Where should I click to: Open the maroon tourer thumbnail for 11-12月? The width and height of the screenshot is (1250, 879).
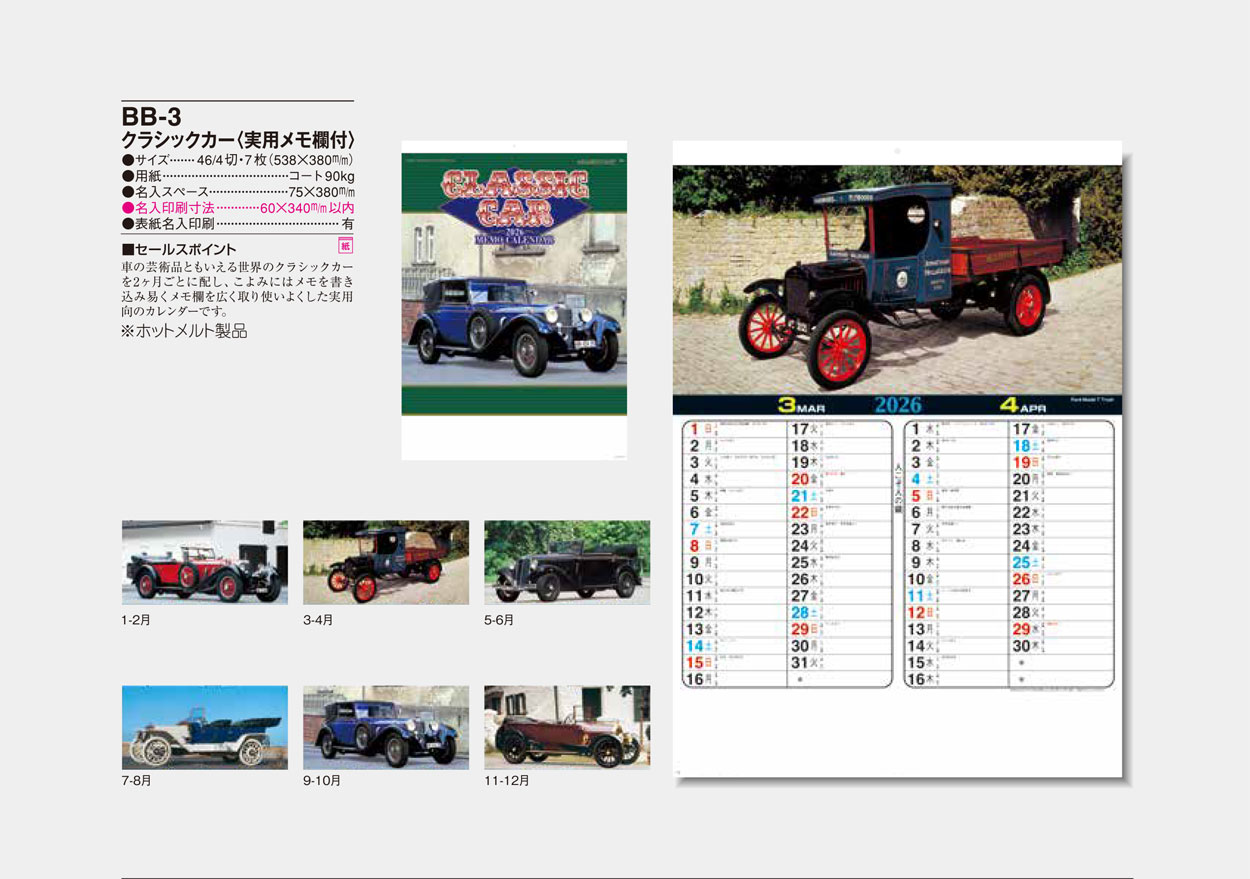(x=567, y=727)
